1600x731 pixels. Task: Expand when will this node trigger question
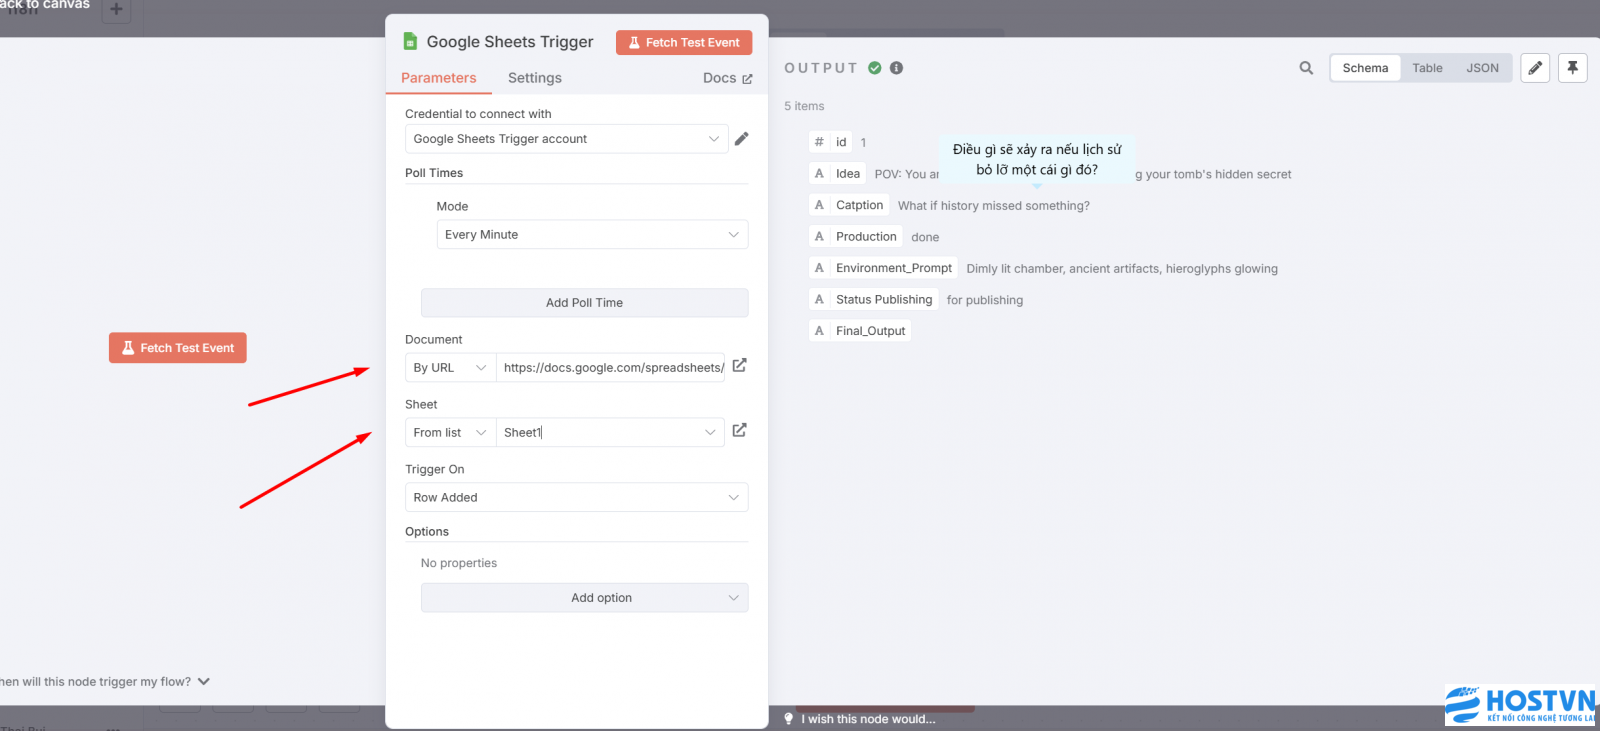[x=105, y=682]
